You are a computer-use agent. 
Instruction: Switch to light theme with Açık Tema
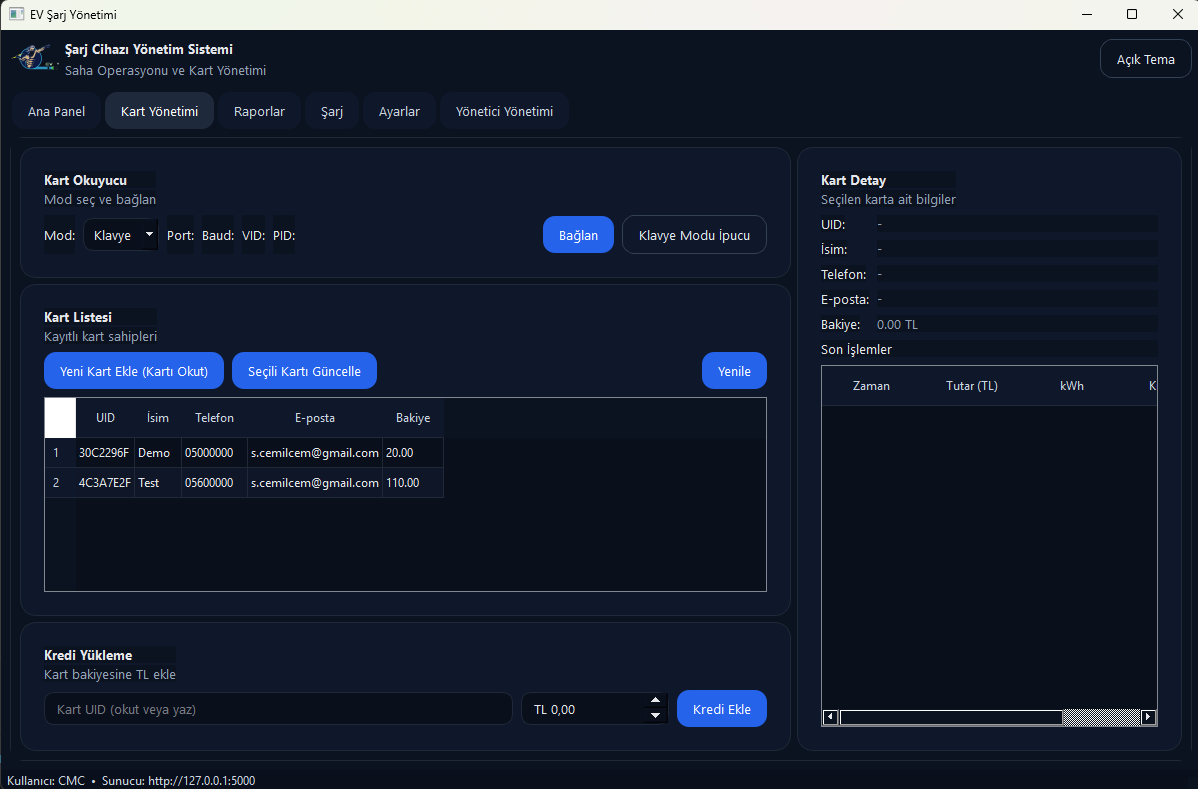pyautogui.click(x=1145, y=59)
